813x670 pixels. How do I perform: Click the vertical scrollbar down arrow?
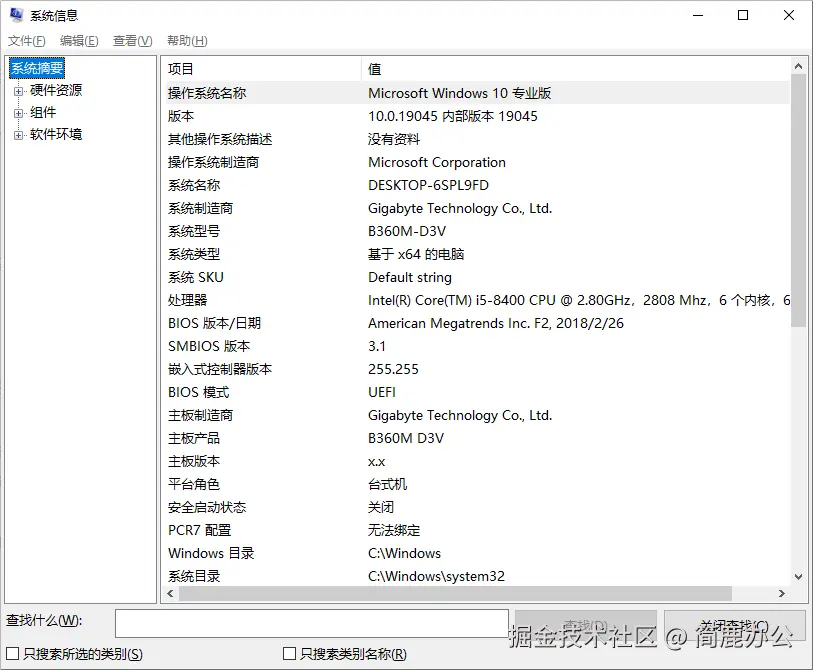pyautogui.click(x=798, y=576)
